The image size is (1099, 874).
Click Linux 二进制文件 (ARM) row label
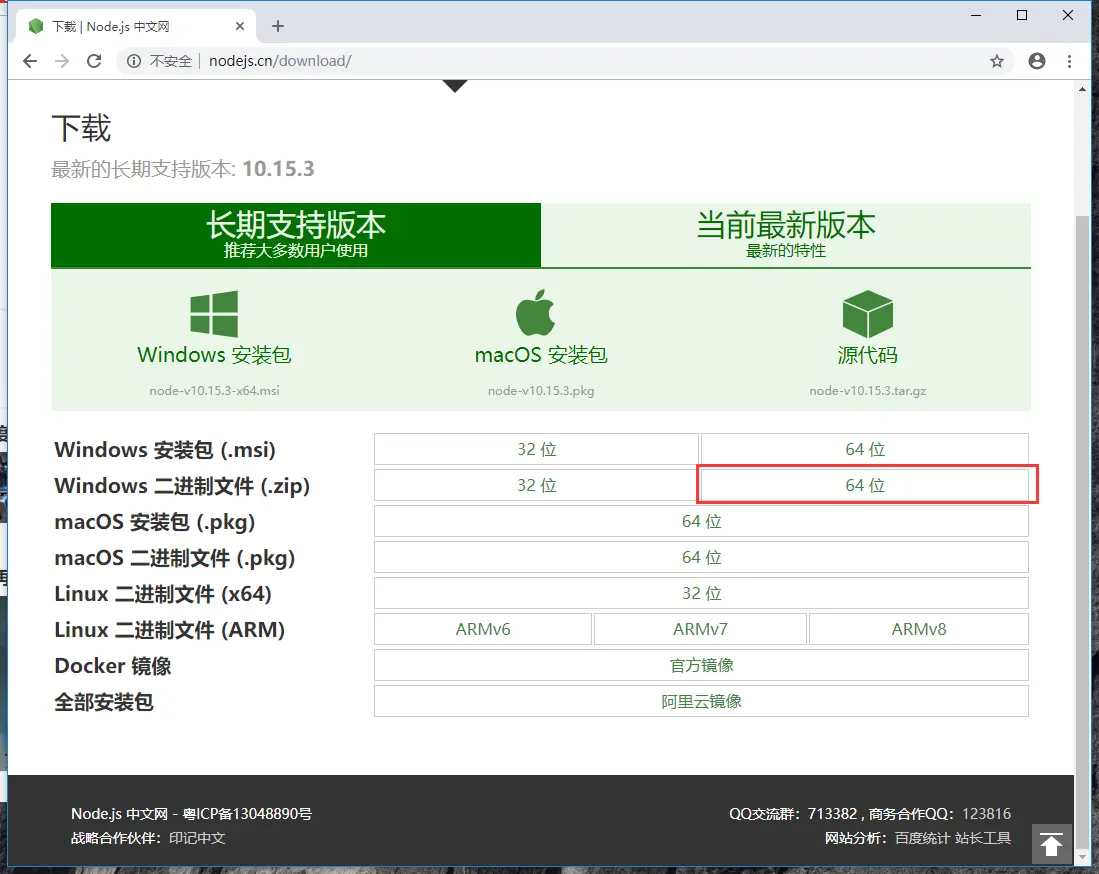pos(170,629)
